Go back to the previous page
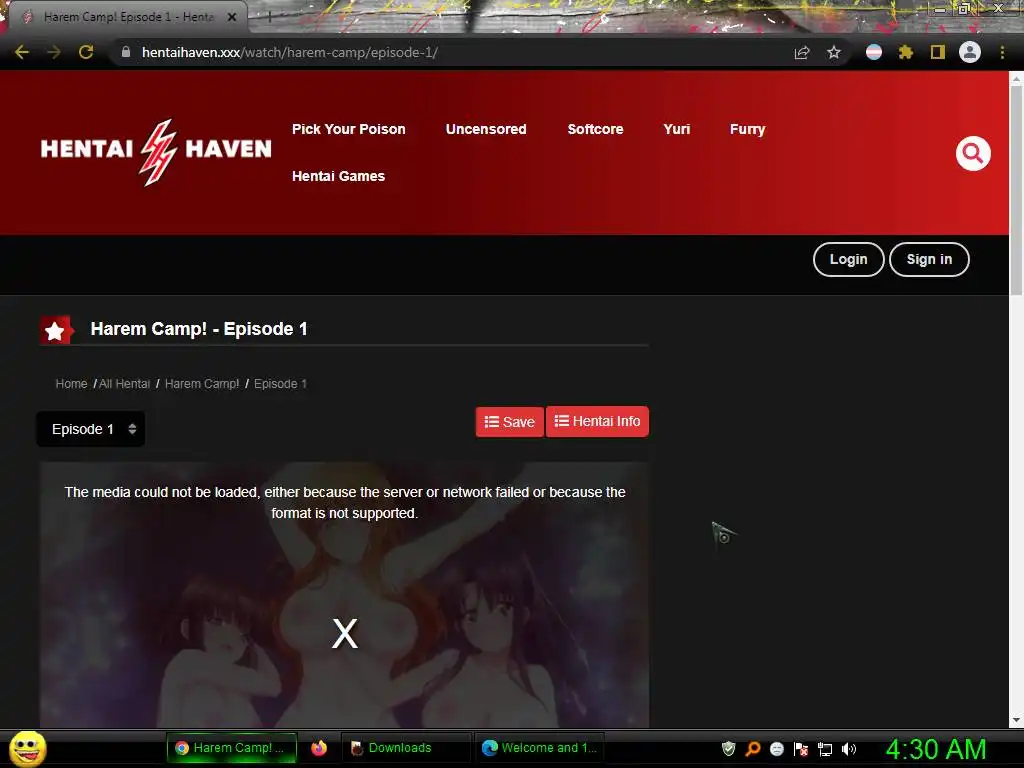 coord(22,52)
